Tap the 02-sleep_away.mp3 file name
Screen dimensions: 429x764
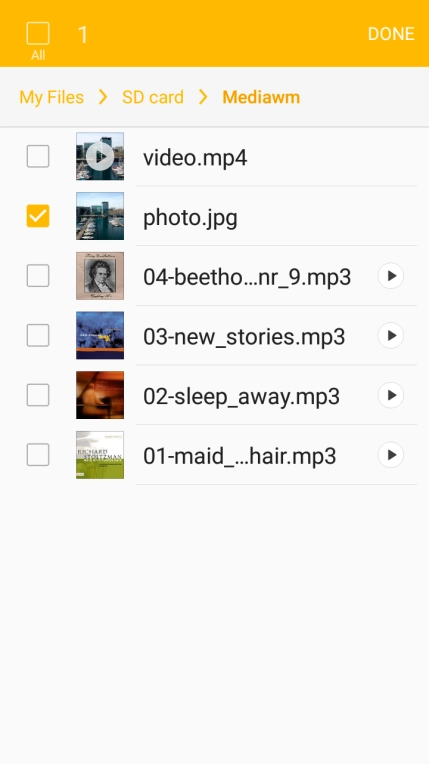[241, 397]
